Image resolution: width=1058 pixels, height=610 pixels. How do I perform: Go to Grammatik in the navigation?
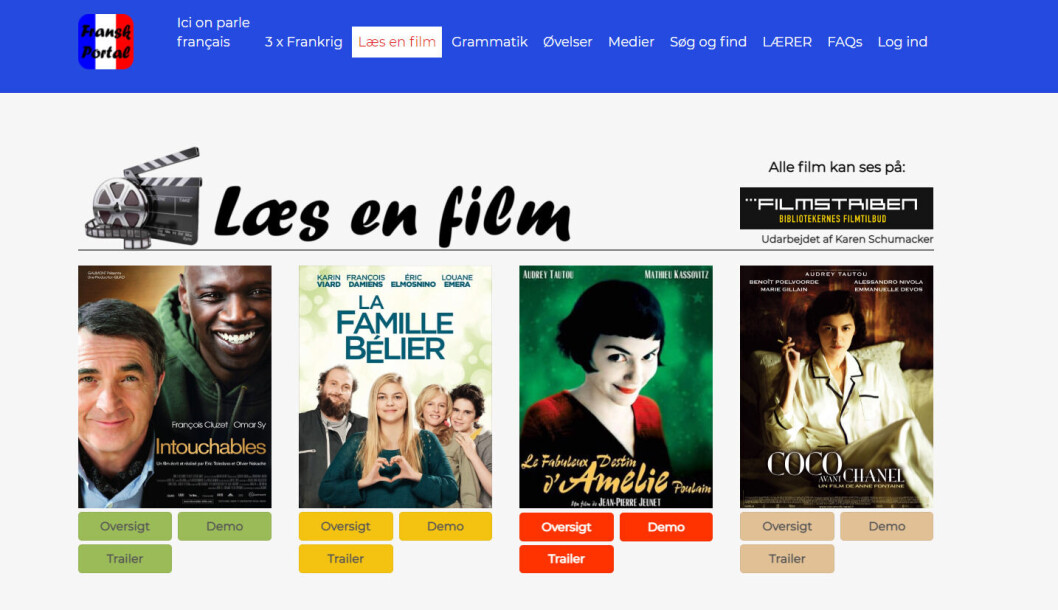[489, 42]
